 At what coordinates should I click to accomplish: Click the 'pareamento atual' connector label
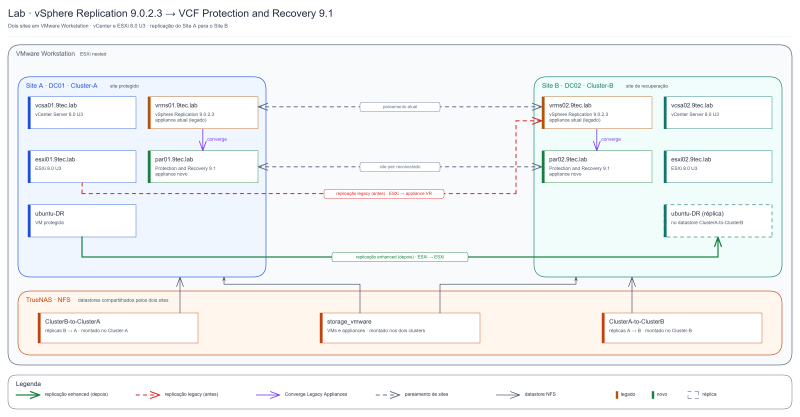(400, 107)
